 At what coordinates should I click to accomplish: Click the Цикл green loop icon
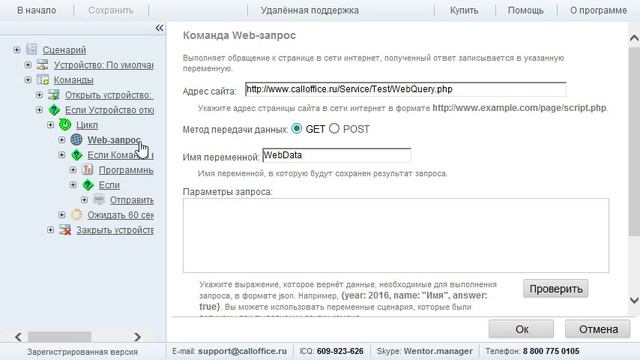[65, 124]
